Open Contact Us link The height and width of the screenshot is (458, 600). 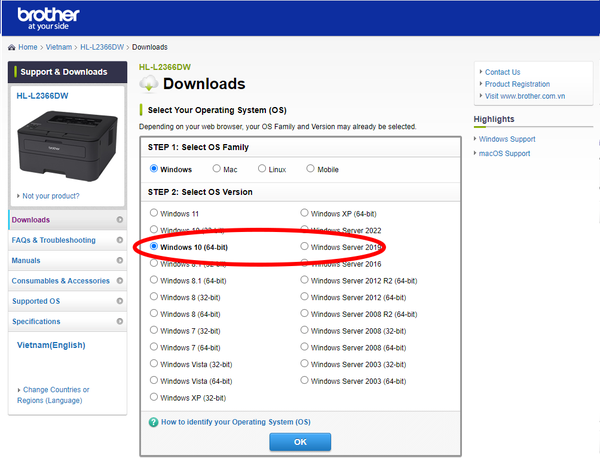click(x=502, y=72)
